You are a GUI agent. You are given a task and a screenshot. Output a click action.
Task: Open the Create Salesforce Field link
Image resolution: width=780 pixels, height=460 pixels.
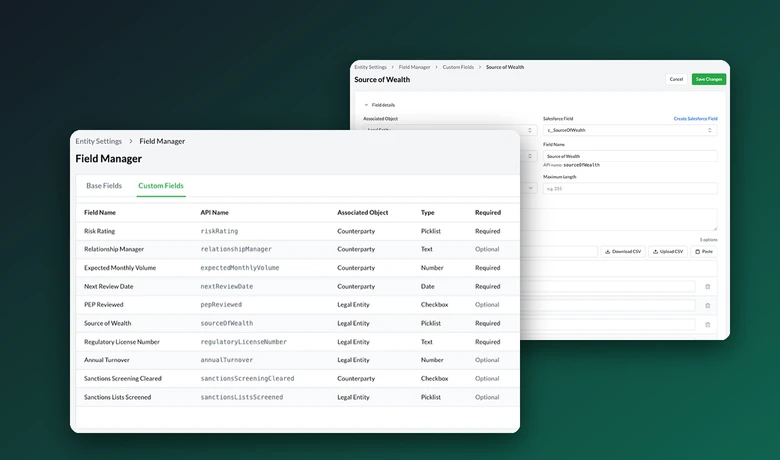695,118
